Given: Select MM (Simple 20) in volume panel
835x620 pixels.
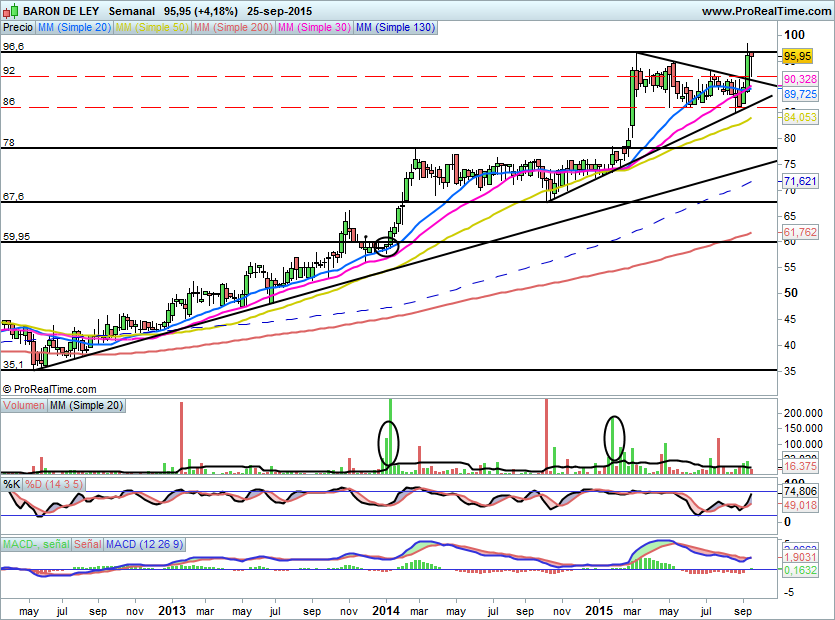Looking at the screenshot, I should point(86,405).
